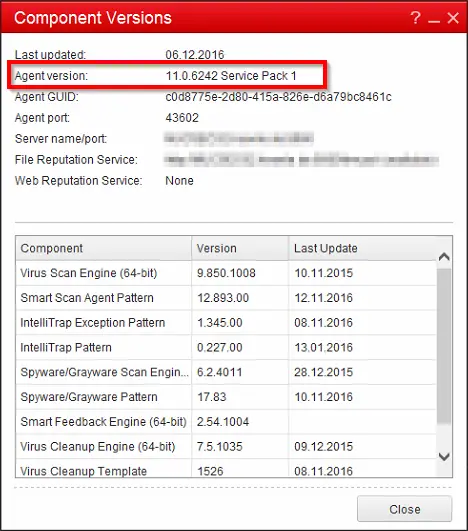
Task: Open help via the question mark icon
Action: (x=416, y=18)
